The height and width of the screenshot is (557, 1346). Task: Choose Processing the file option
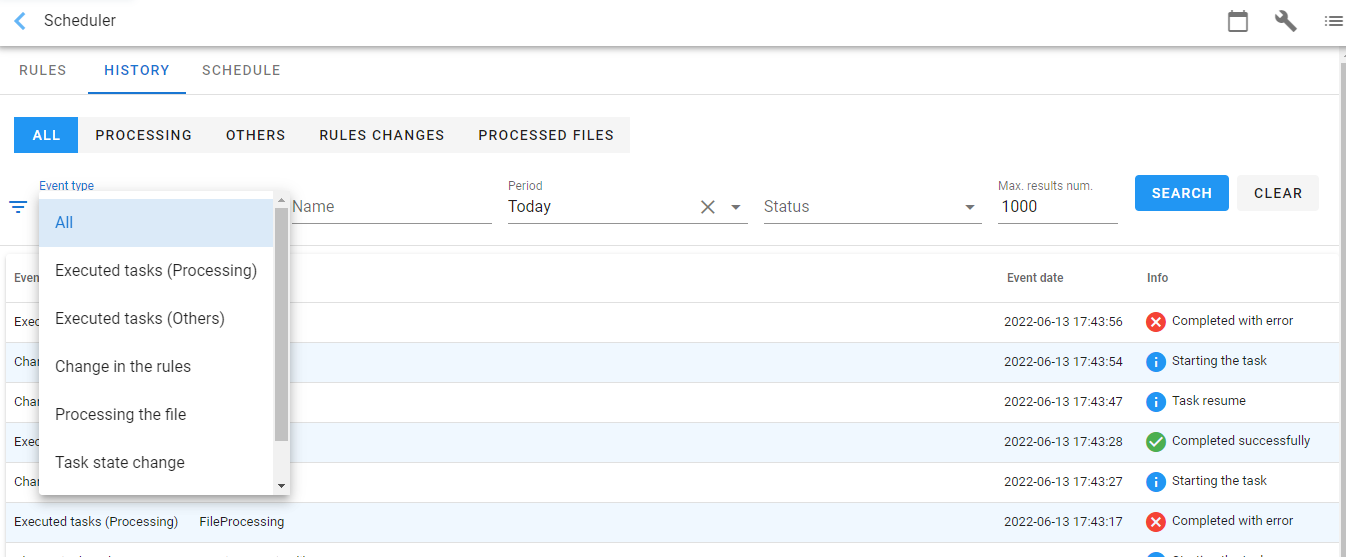[x=156, y=415]
